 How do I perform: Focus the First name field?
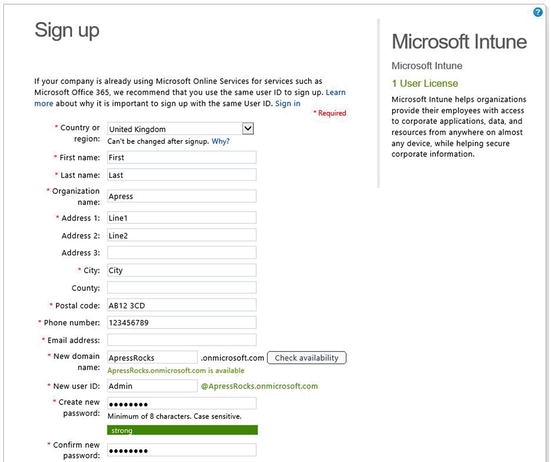coord(182,157)
